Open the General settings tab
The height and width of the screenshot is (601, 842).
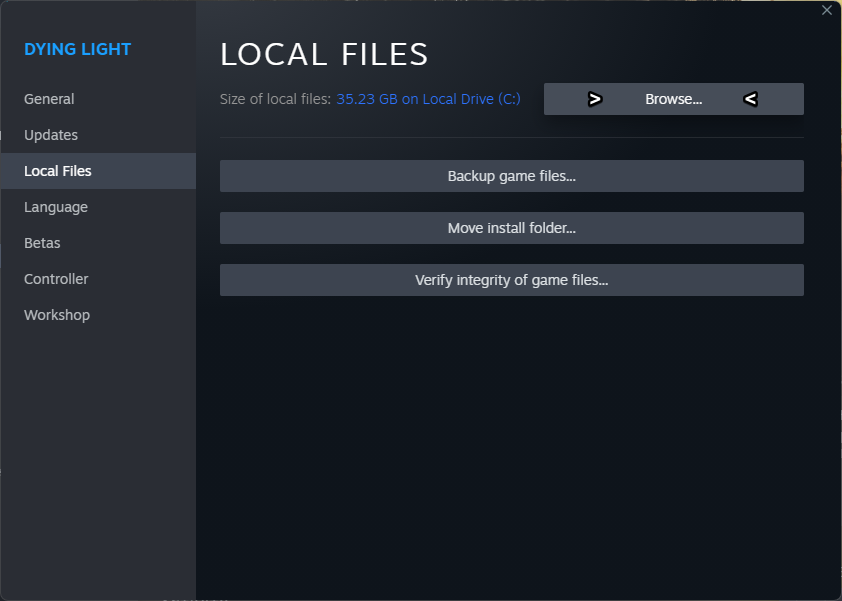[98, 99]
